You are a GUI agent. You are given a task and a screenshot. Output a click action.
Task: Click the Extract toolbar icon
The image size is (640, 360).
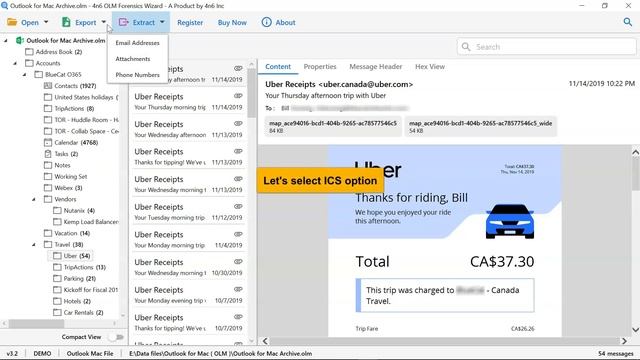pyautogui.click(x=123, y=22)
